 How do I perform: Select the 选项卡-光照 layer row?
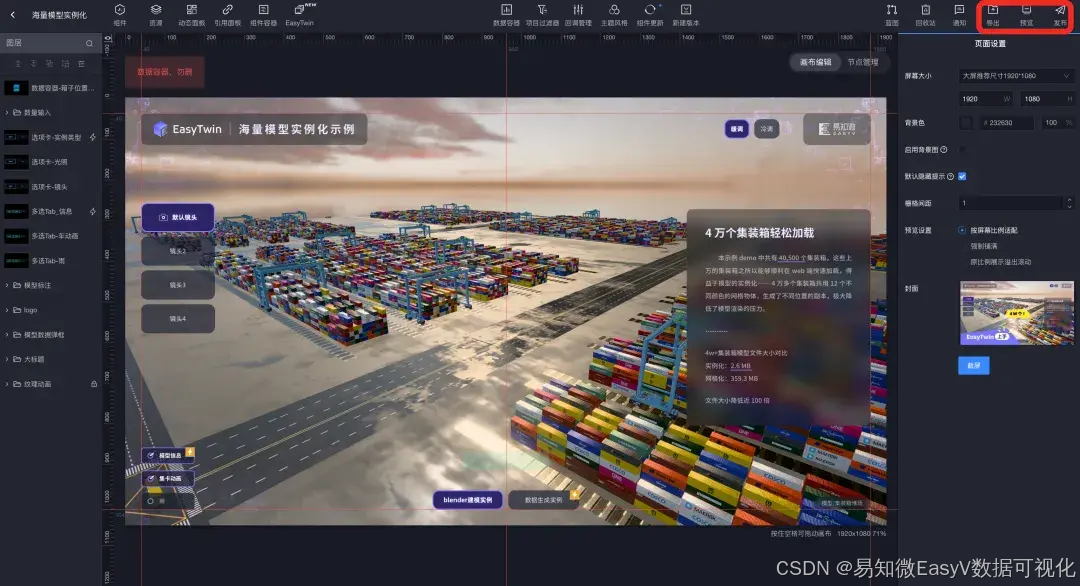tap(51, 162)
